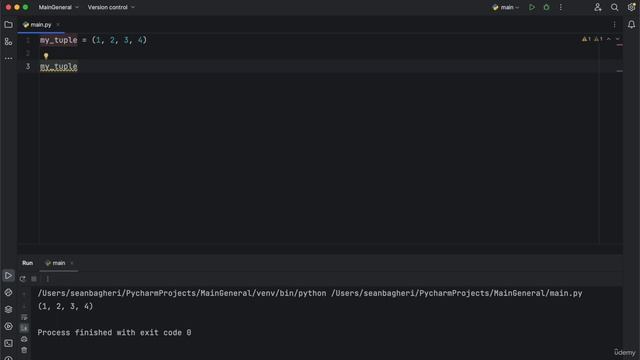640x360 pixels.
Task: Click the first warning count indicator
Action: (586, 39)
